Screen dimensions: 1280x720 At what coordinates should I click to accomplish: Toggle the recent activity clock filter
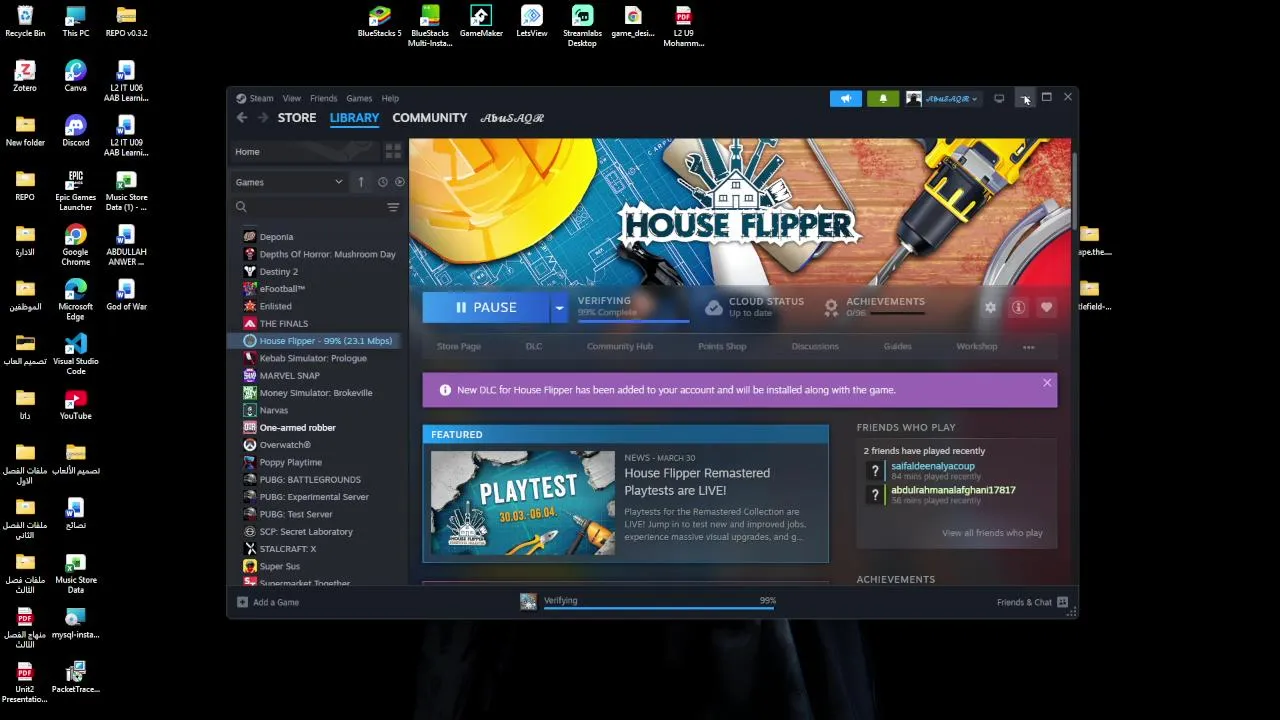pyautogui.click(x=382, y=182)
